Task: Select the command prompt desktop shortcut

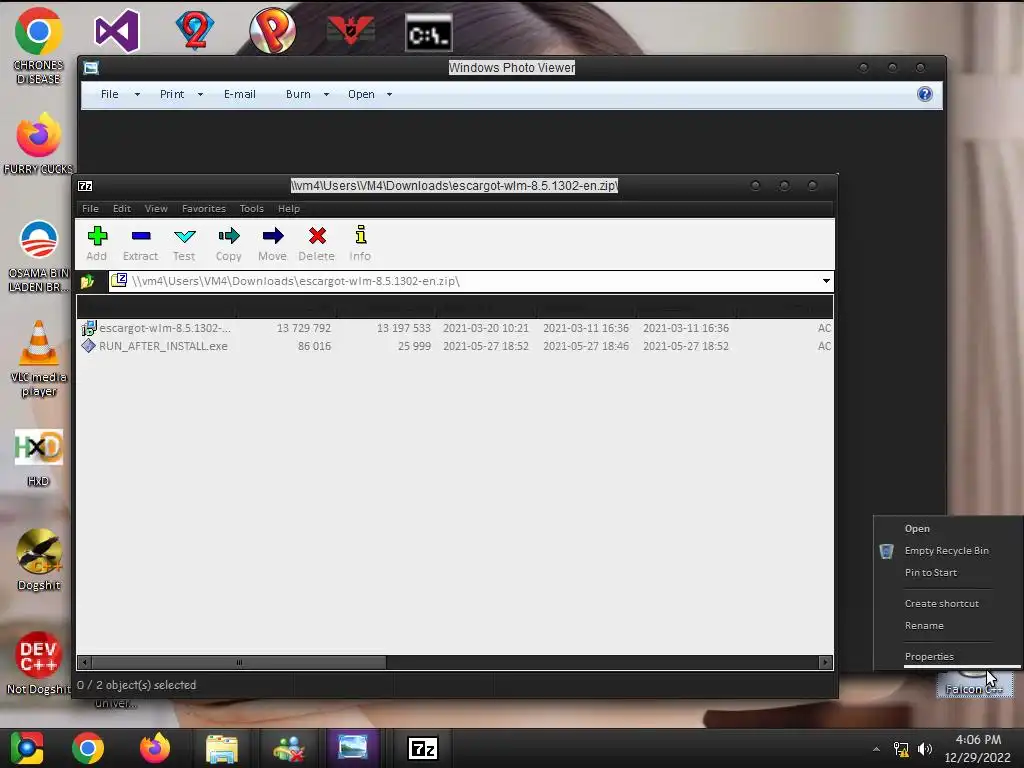Action: (x=428, y=33)
